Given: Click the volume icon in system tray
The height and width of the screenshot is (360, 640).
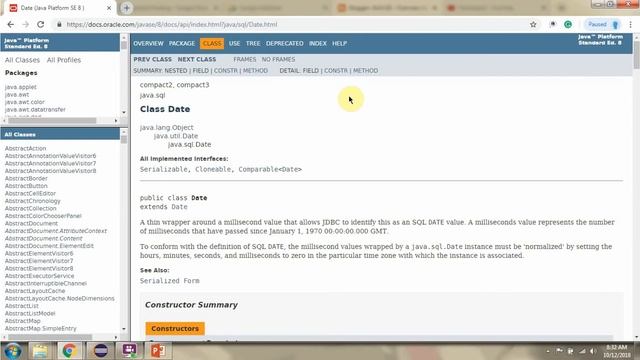Looking at the screenshot, I should [x=592, y=351].
